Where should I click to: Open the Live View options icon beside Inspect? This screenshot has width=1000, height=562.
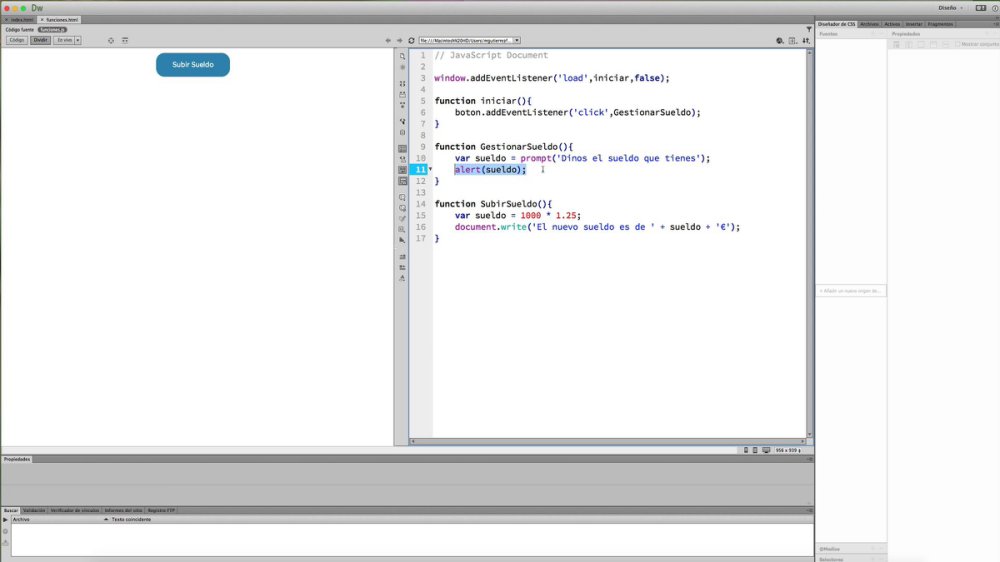click(125, 40)
